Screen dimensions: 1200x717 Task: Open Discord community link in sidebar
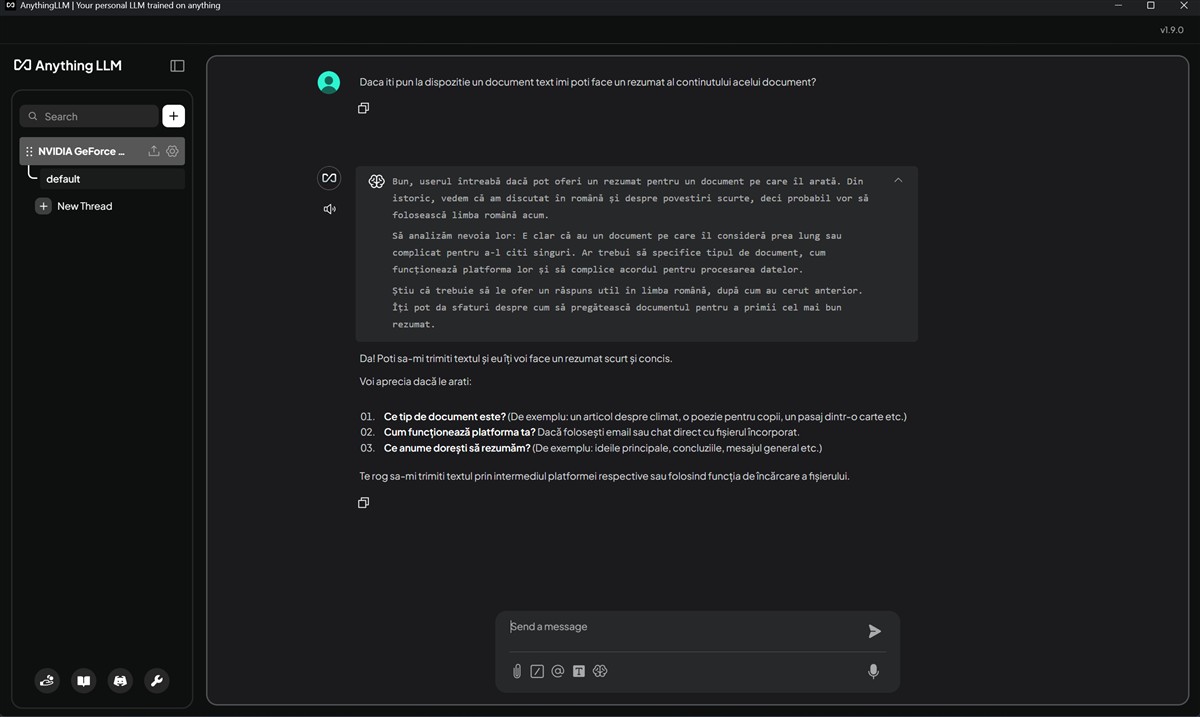pyautogui.click(x=120, y=681)
